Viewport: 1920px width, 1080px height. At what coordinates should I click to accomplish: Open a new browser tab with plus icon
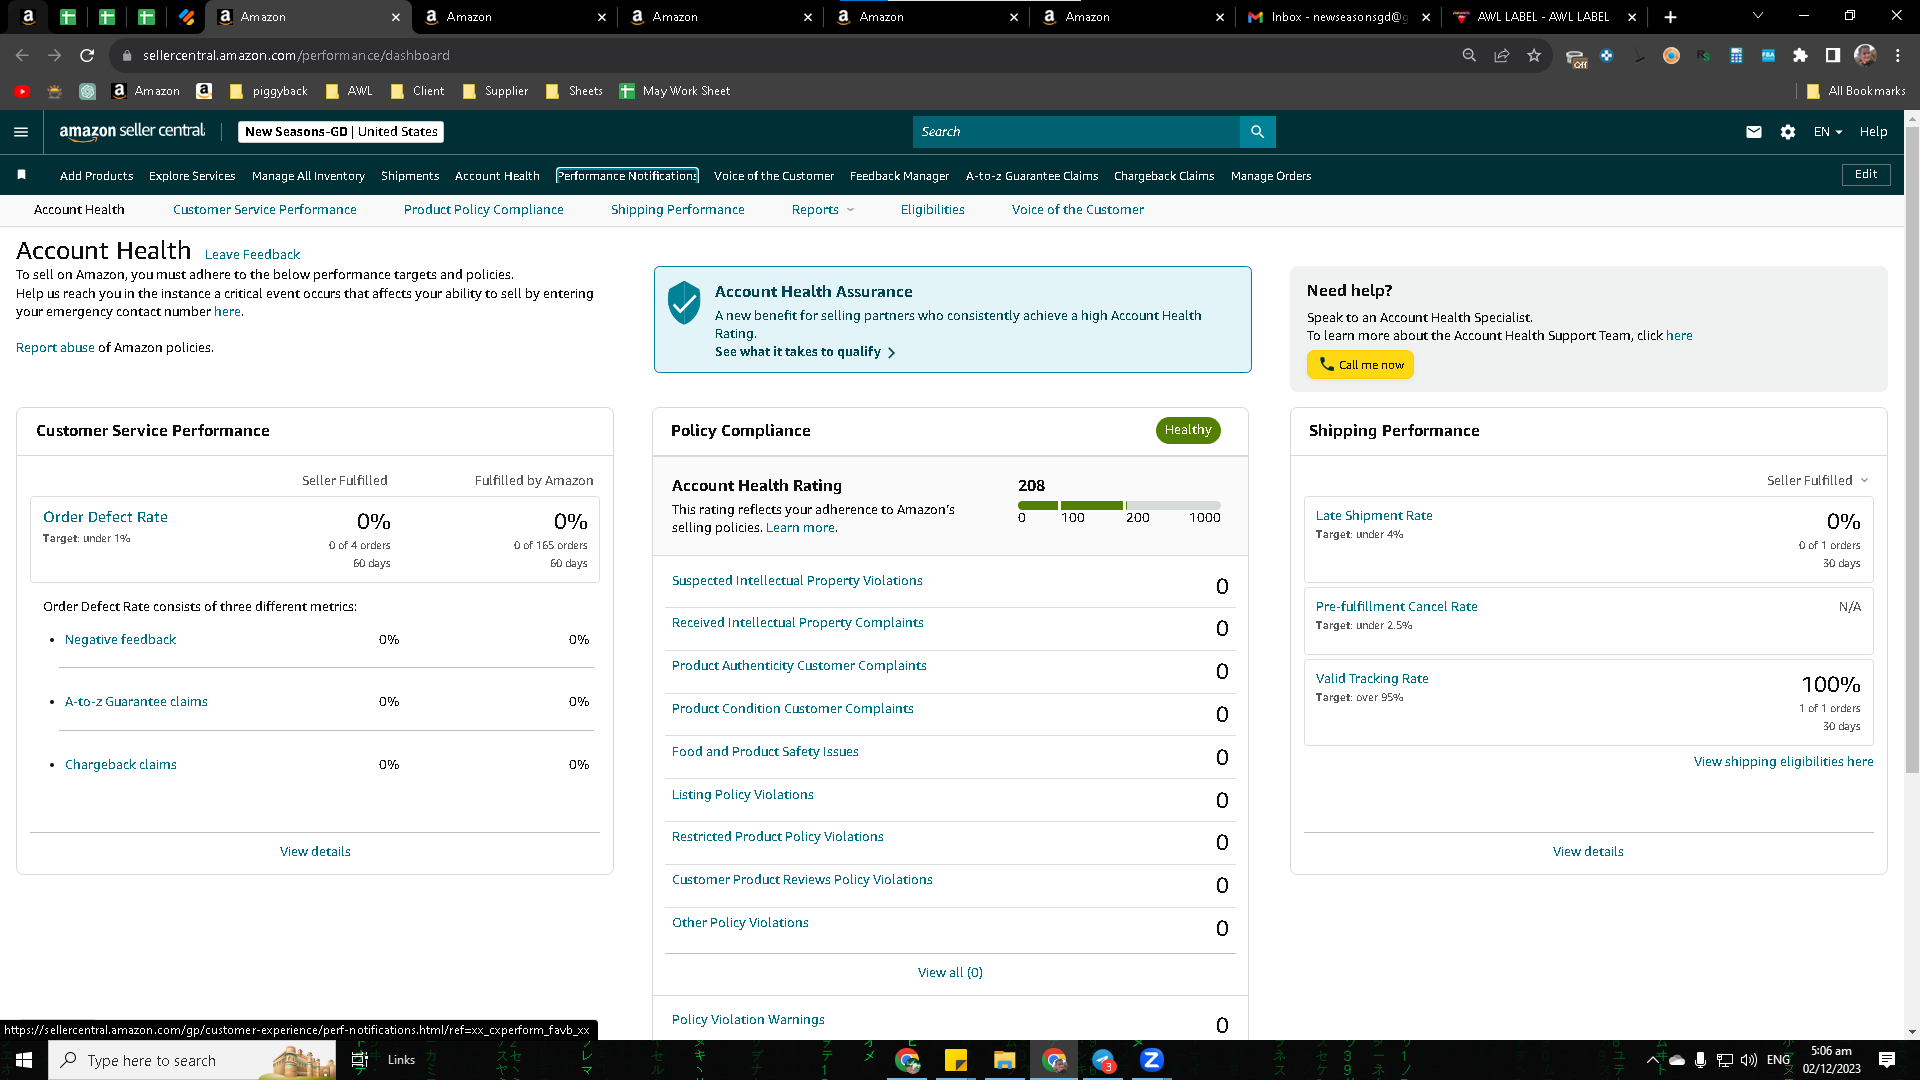pos(1670,17)
